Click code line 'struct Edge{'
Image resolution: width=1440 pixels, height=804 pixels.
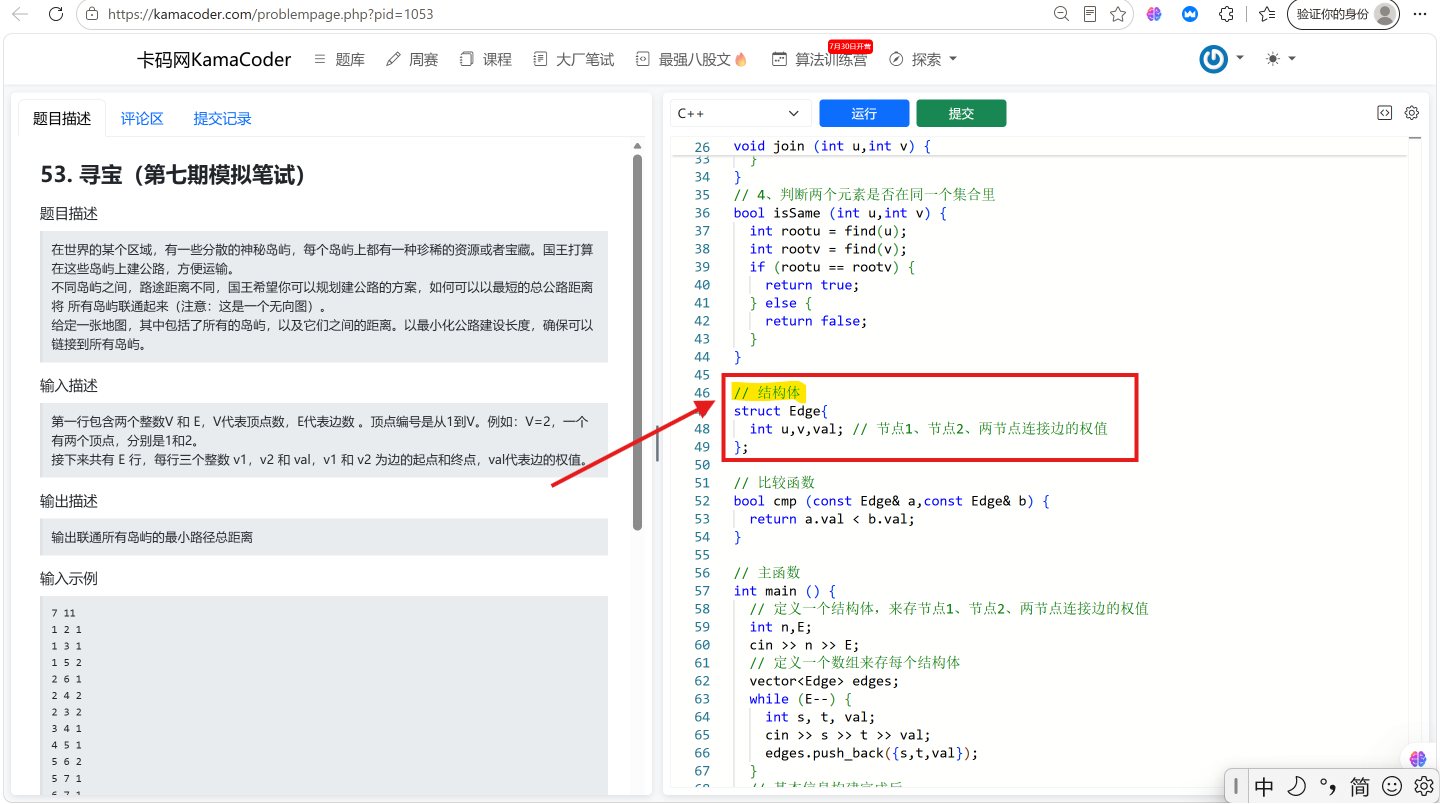pos(782,410)
